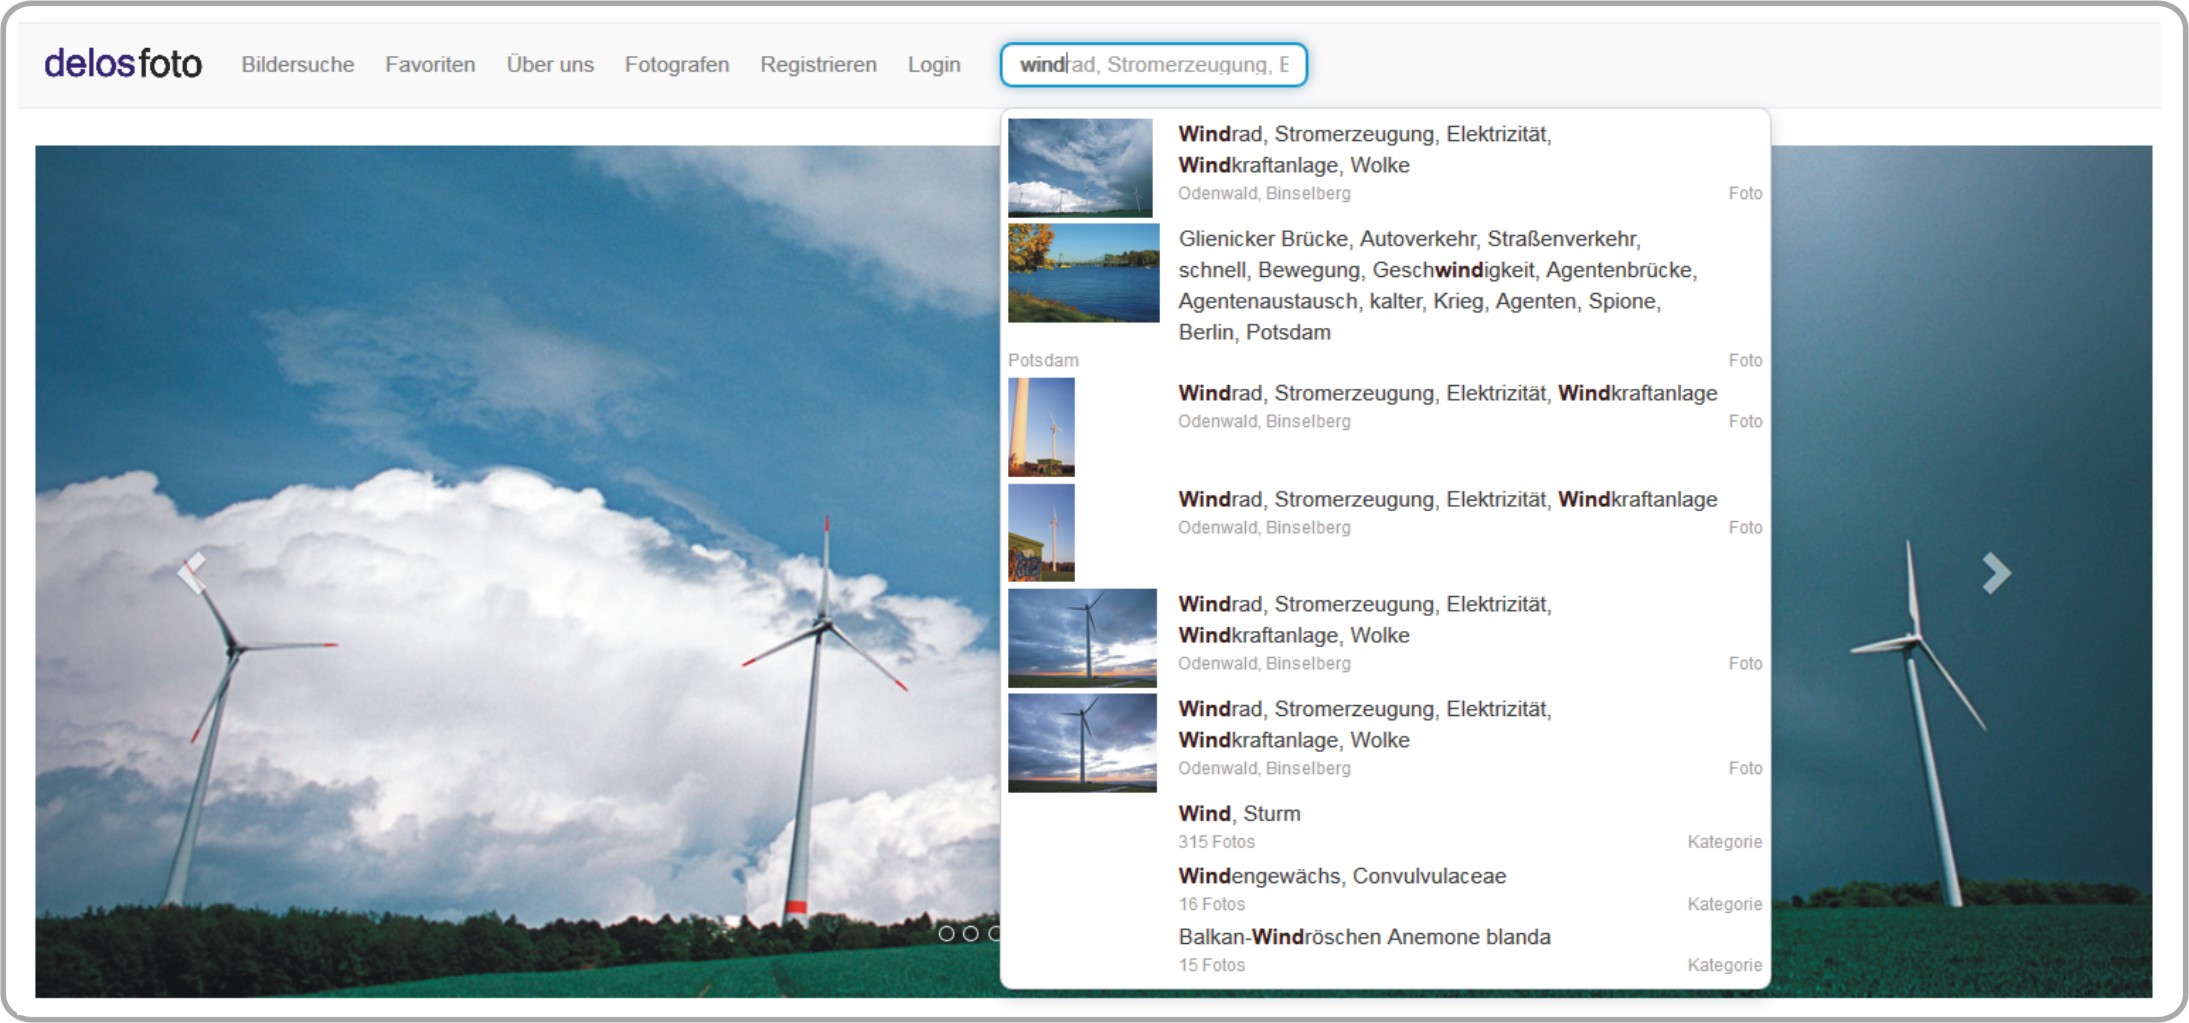
Task: Click the '16 Fotos' count
Action: coord(1211,904)
